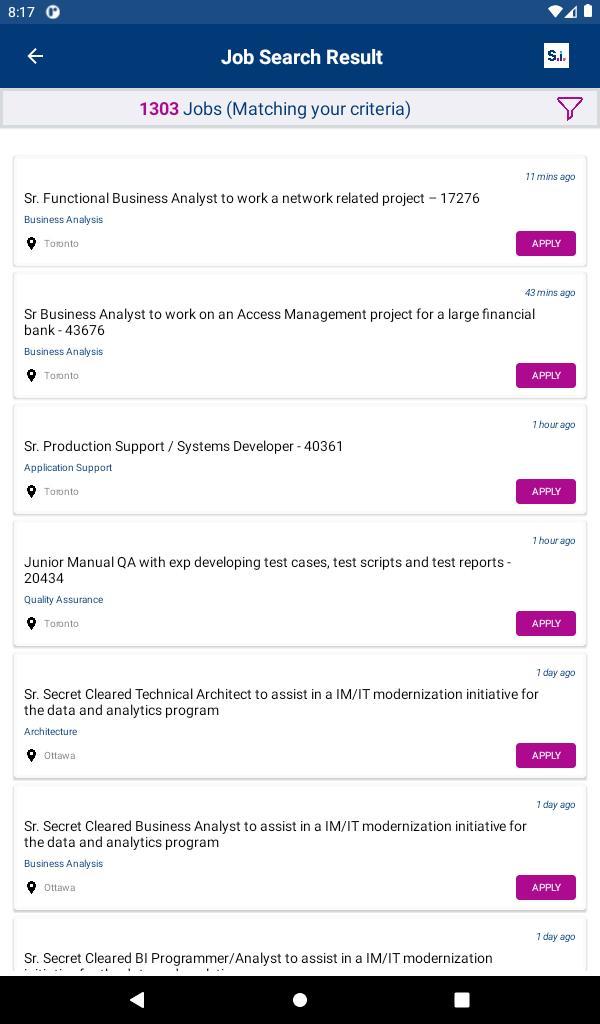Select Architecture category label

click(51, 732)
